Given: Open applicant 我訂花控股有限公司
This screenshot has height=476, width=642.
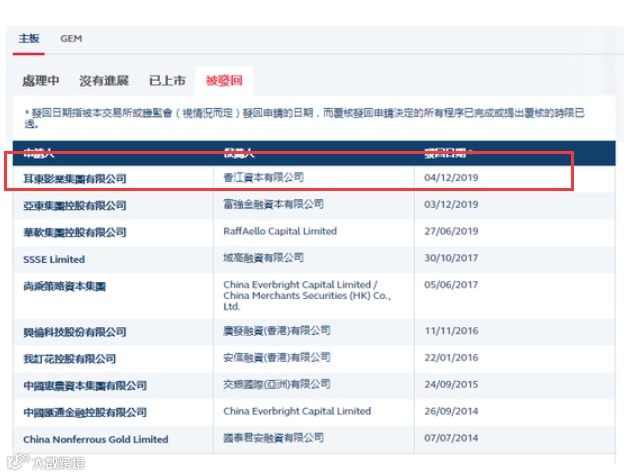Looking at the screenshot, I should (x=70, y=359).
